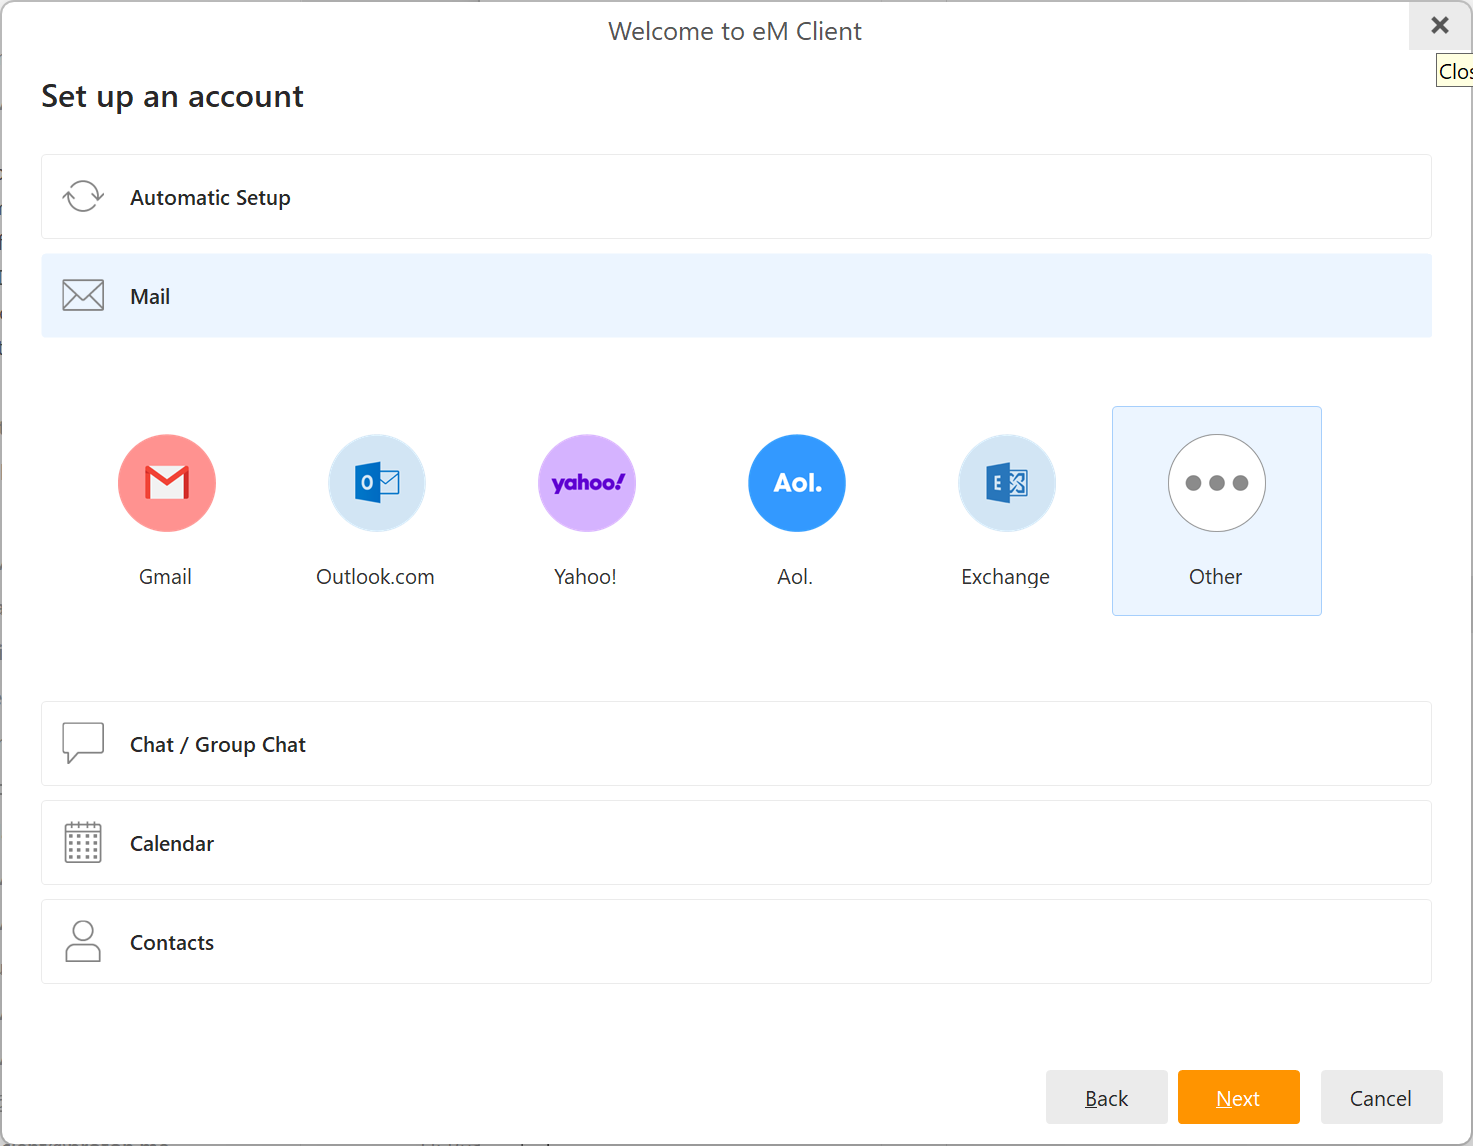Screen dimensions: 1473x1146
Task: Collapse the Mail section header
Action: pos(736,296)
